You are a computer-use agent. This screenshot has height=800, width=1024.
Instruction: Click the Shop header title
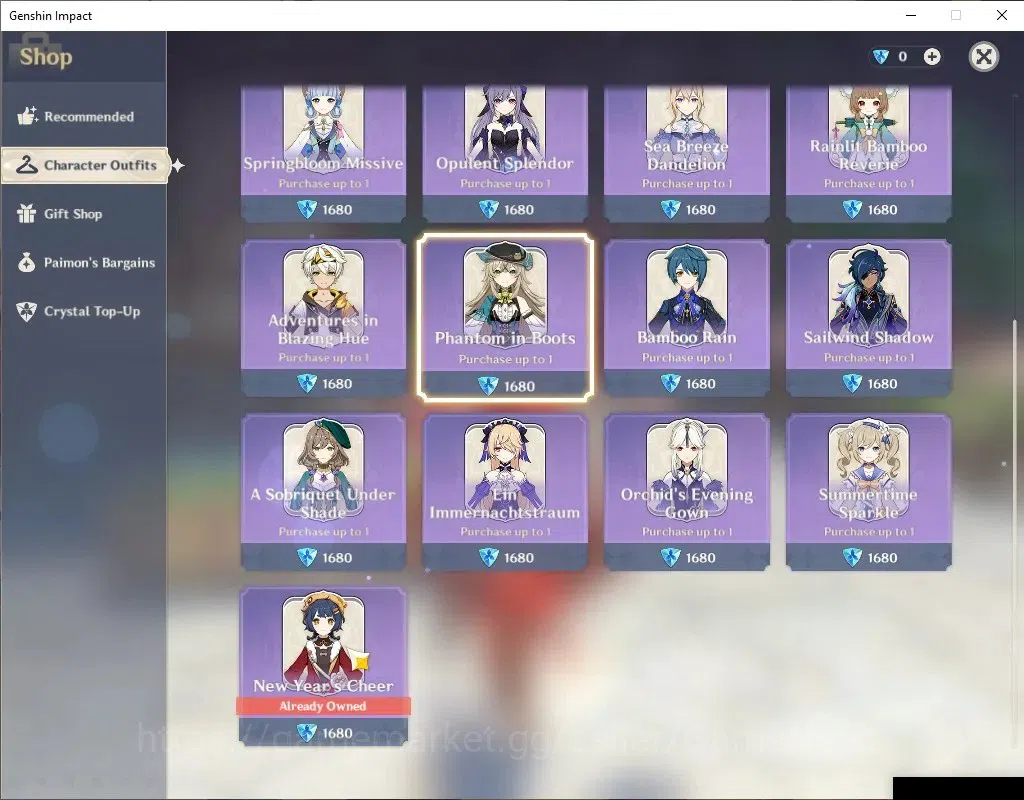tap(46, 57)
